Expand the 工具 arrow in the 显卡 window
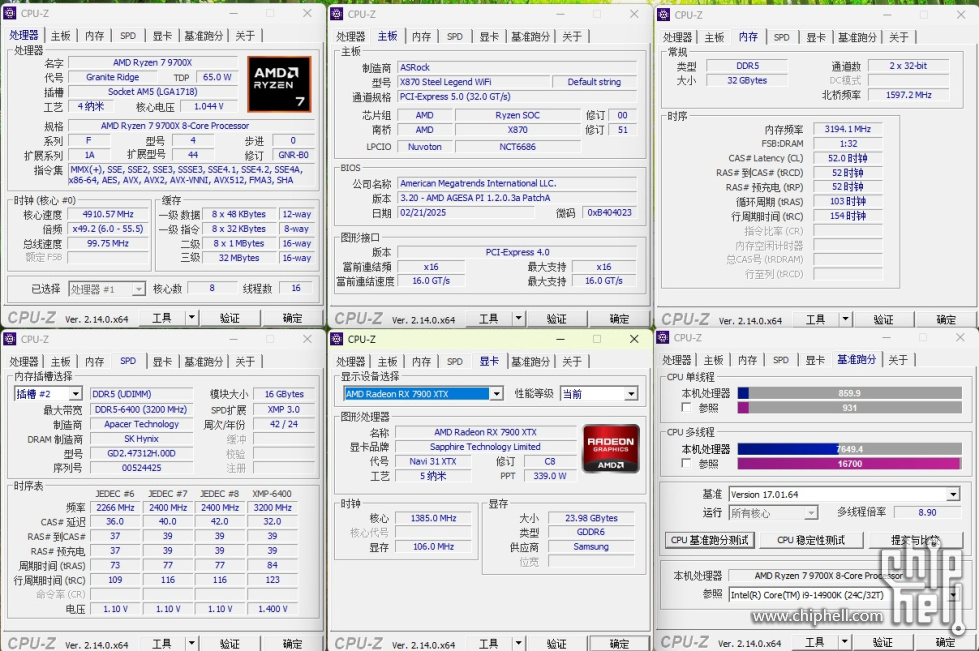 (x=518, y=644)
